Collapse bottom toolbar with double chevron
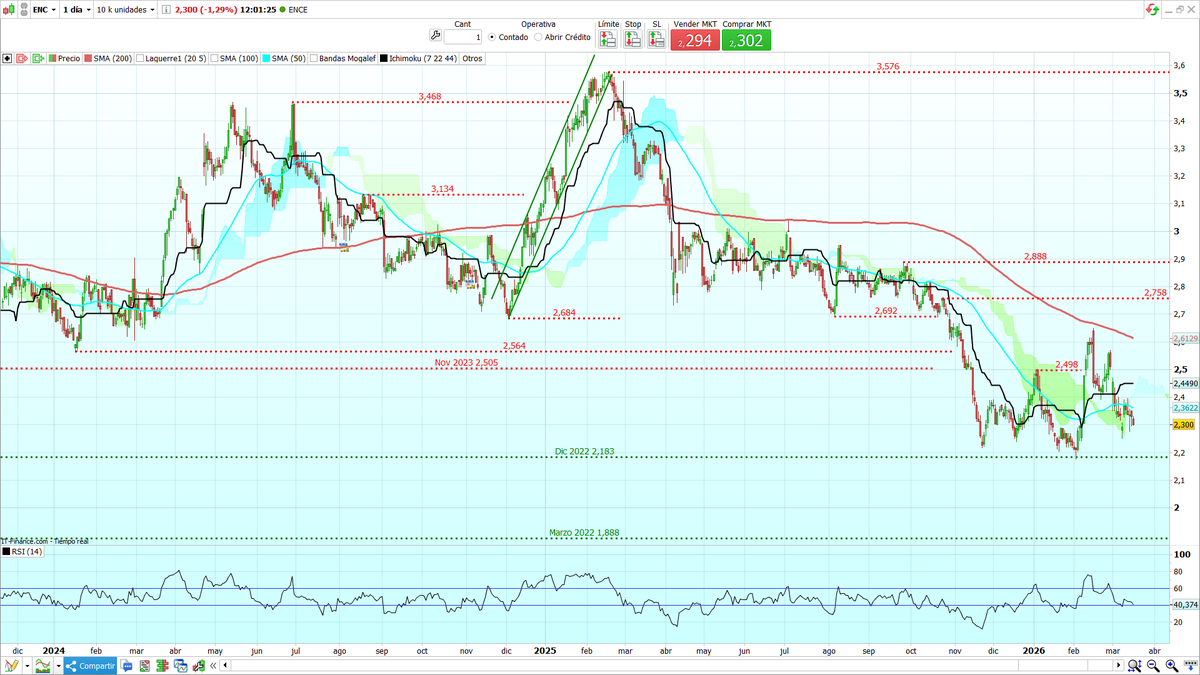This screenshot has height=675, width=1200. pos(213,666)
